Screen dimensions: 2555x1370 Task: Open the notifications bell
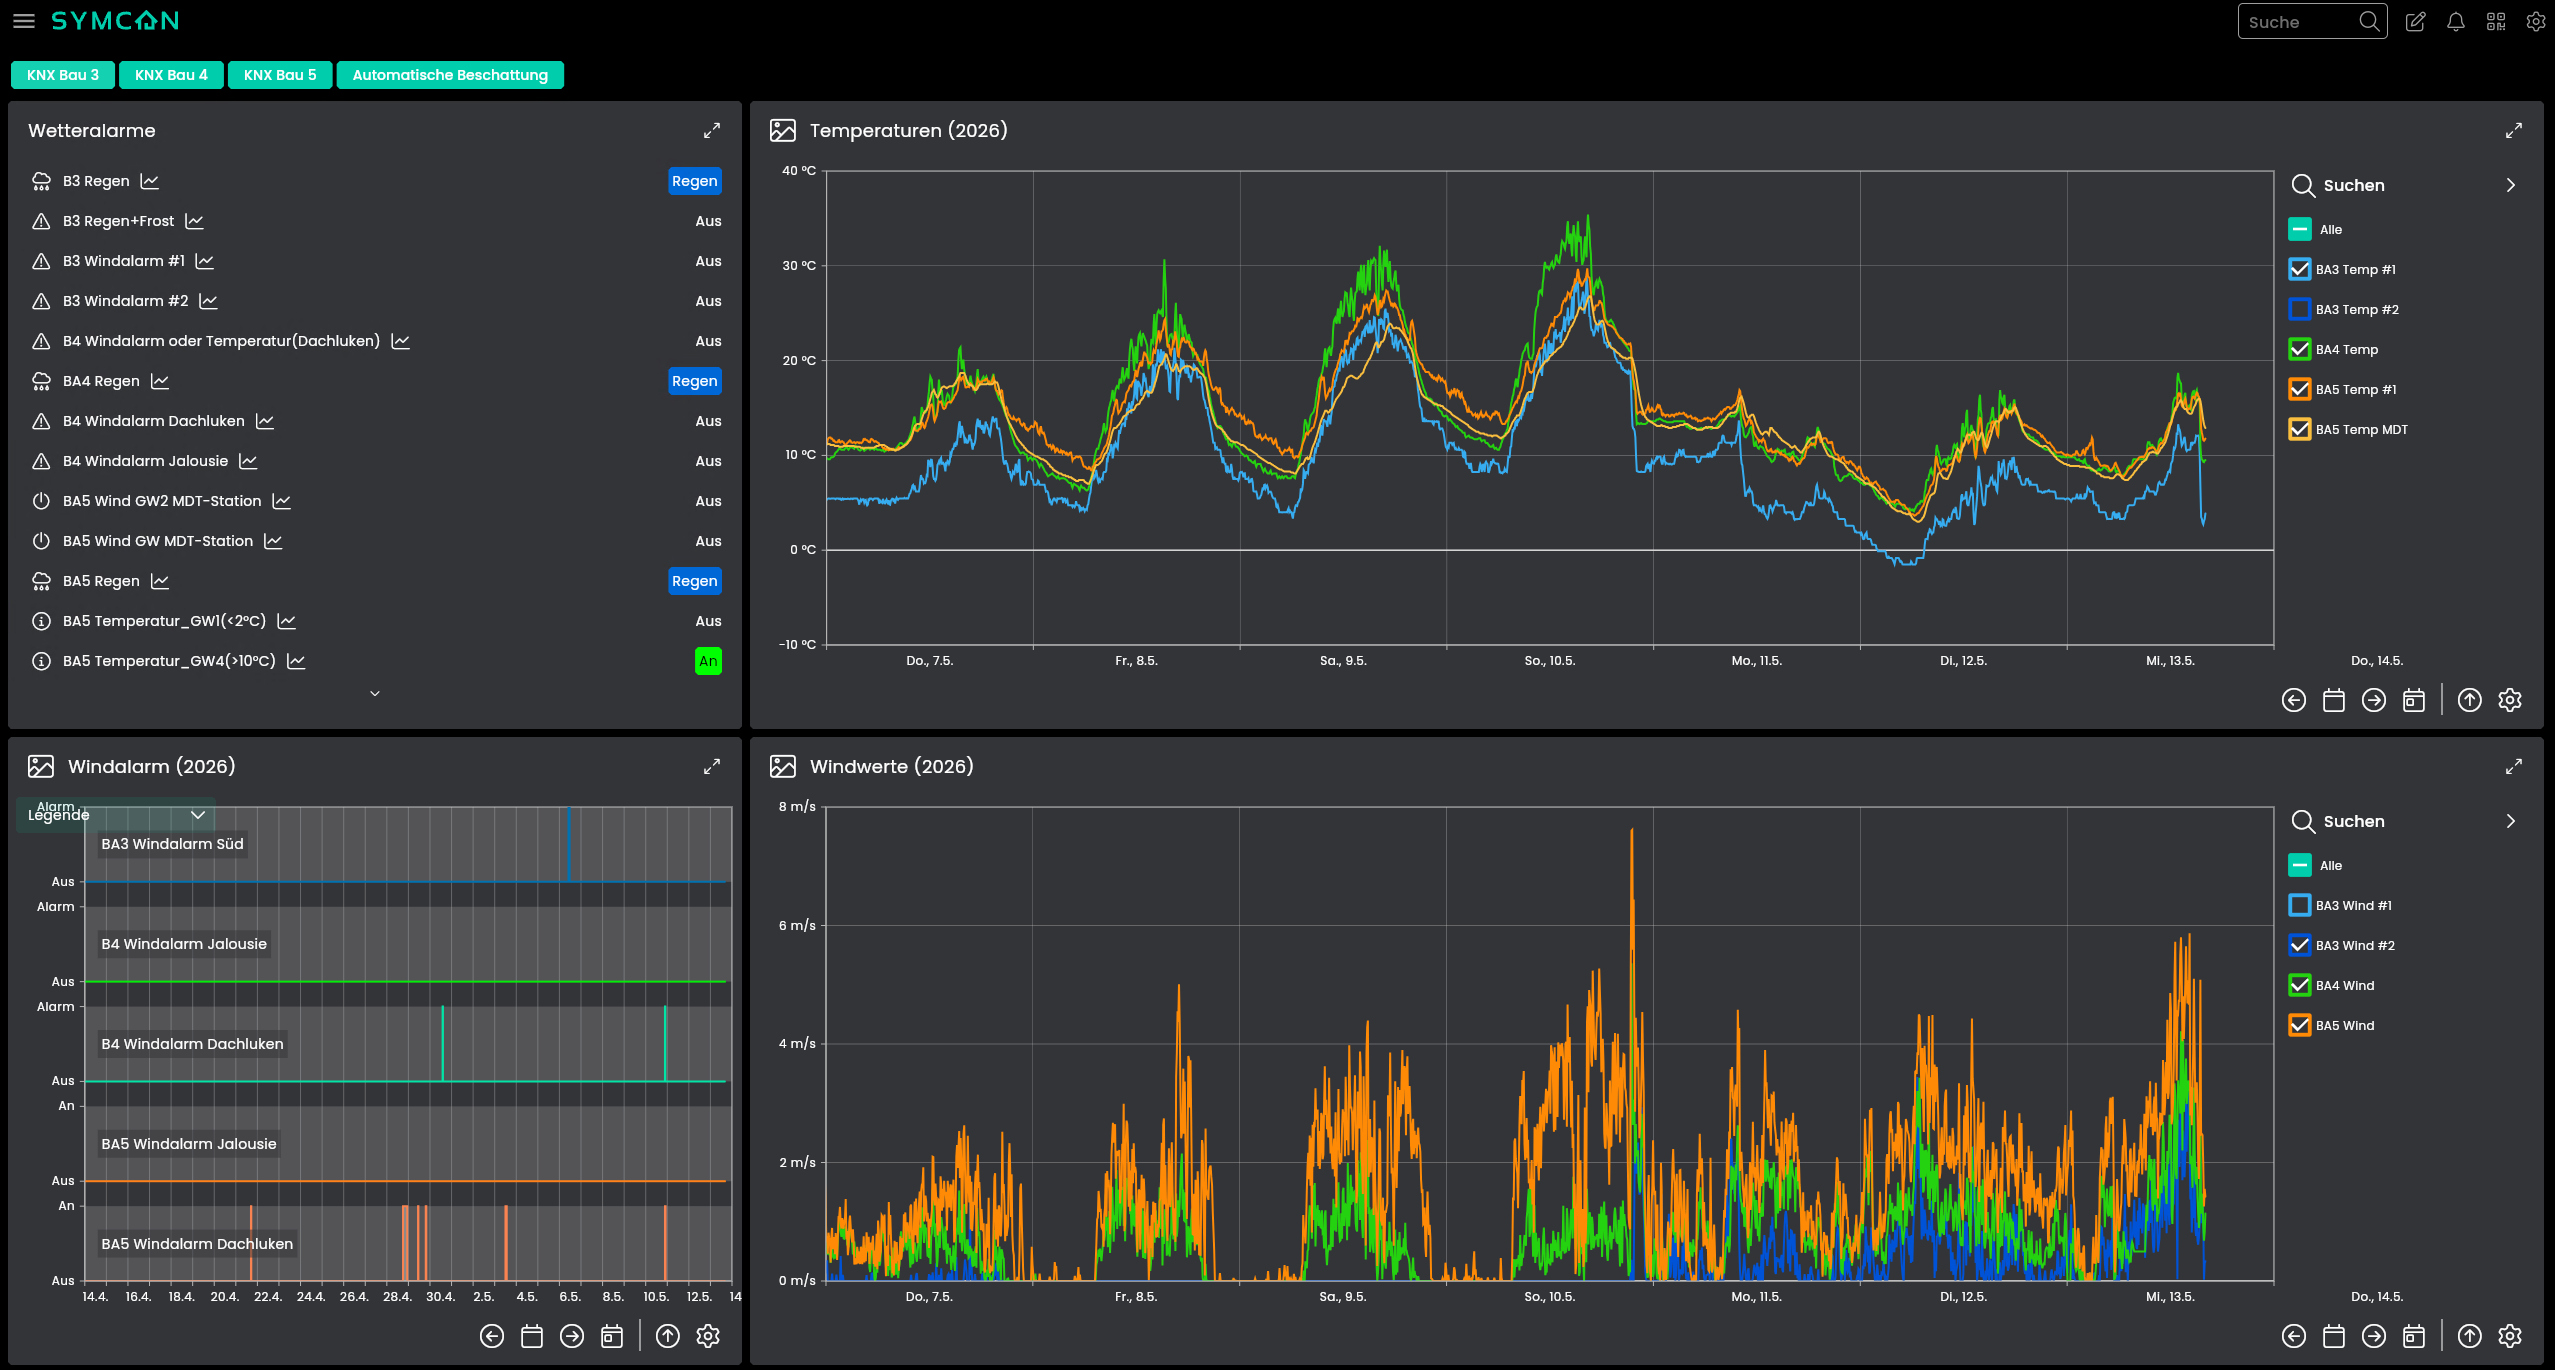point(2455,22)
